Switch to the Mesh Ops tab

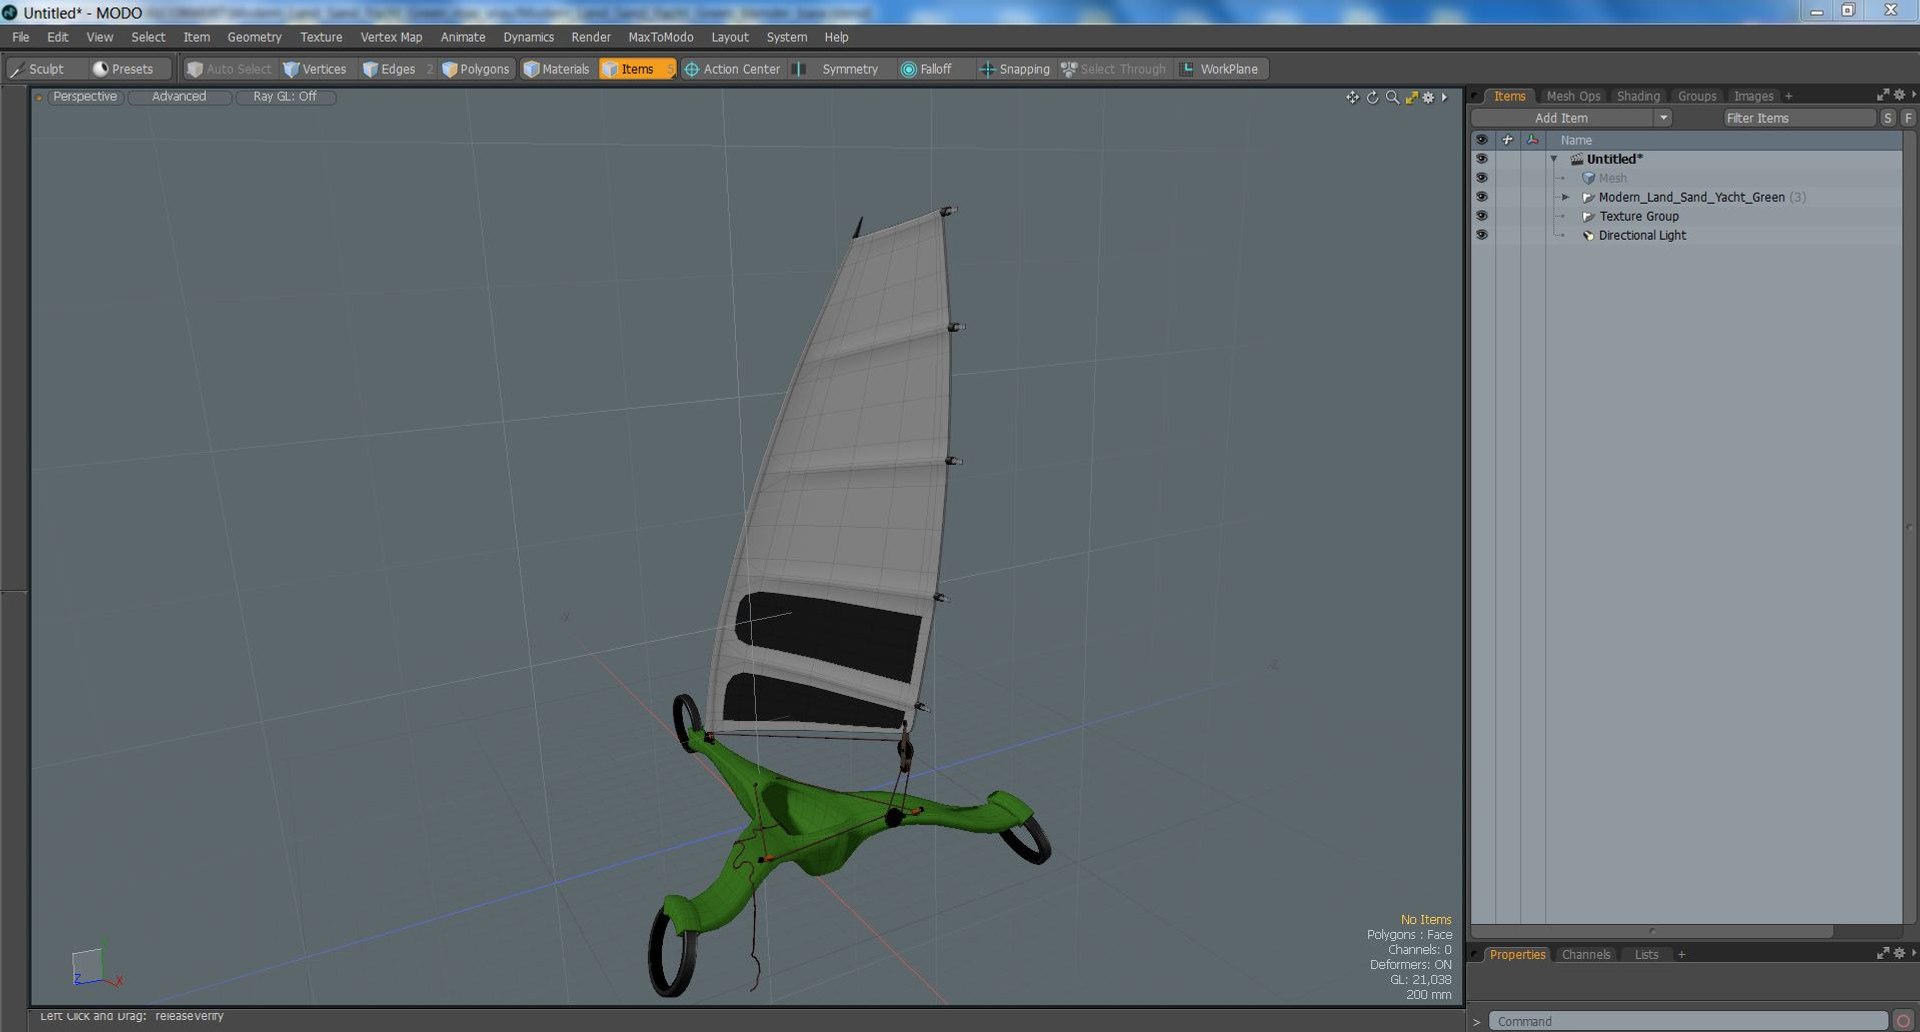pyautogui.click(x=1573, y=96)
